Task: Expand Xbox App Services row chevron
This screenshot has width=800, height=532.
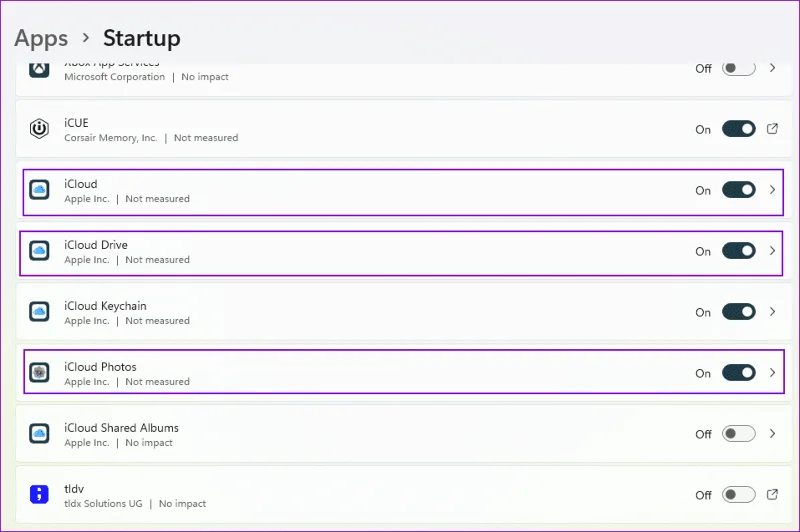Action: coord(772,68)
